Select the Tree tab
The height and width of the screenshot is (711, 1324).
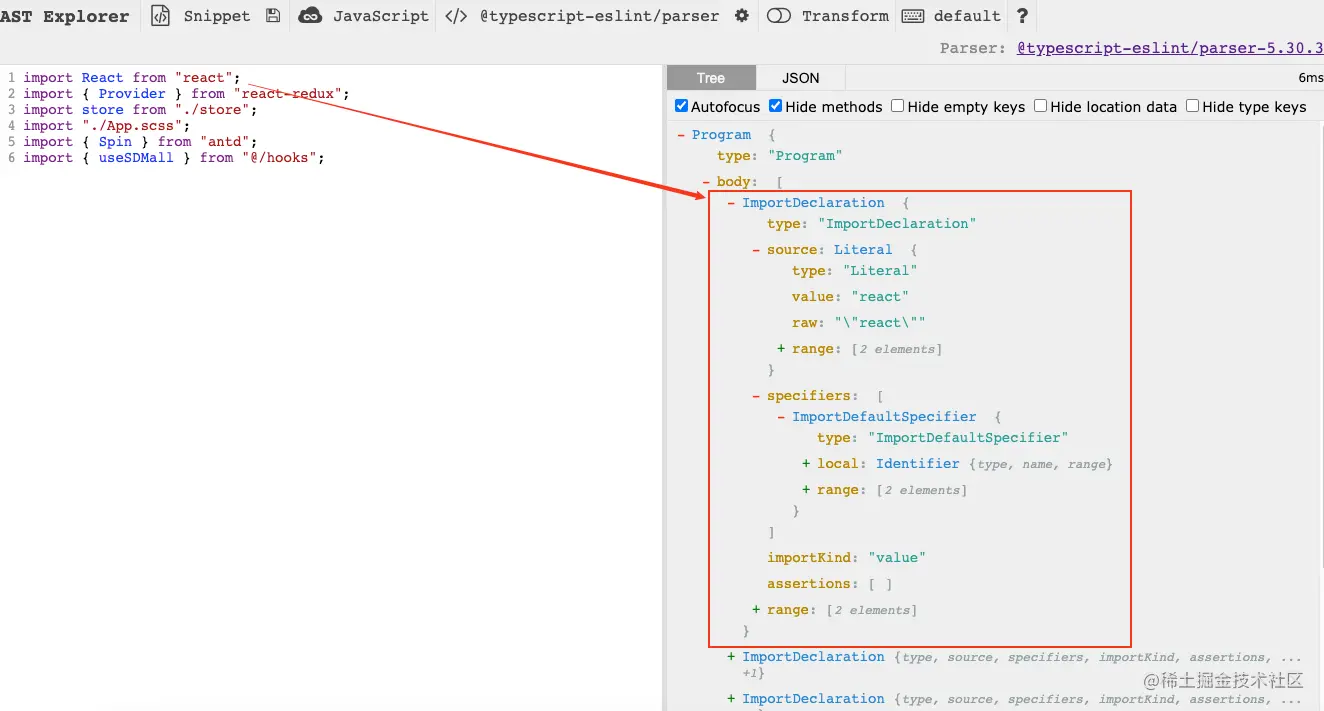(x=711, y=78)
